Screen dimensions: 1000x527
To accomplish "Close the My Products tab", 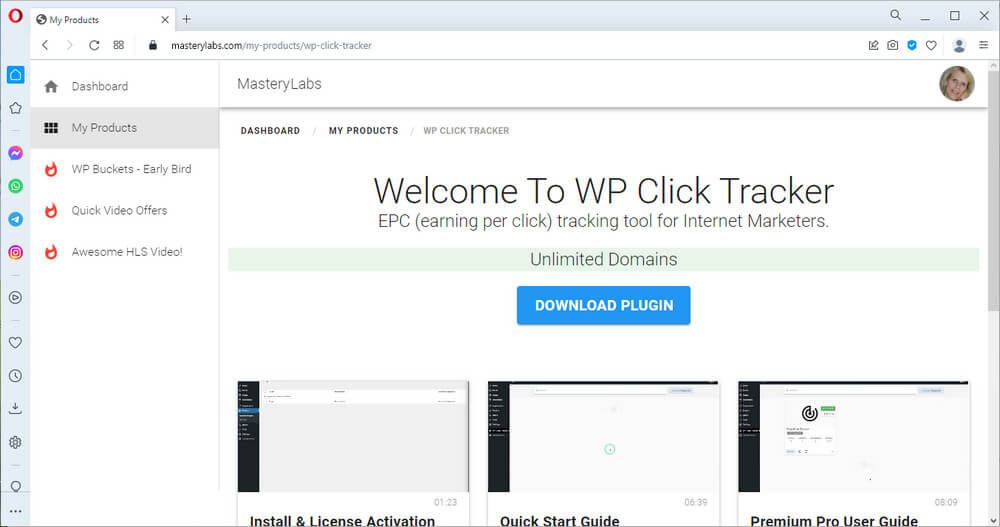I will pyautogui.click(x=165, y=20).
